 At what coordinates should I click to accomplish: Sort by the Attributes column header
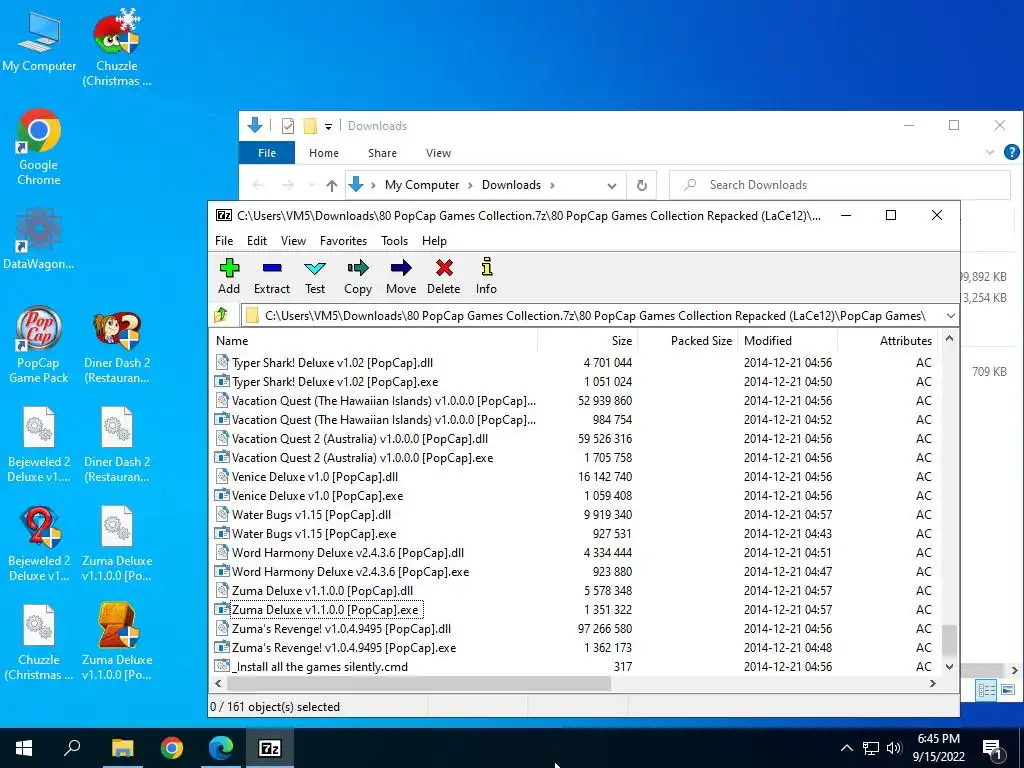[888, 341]
